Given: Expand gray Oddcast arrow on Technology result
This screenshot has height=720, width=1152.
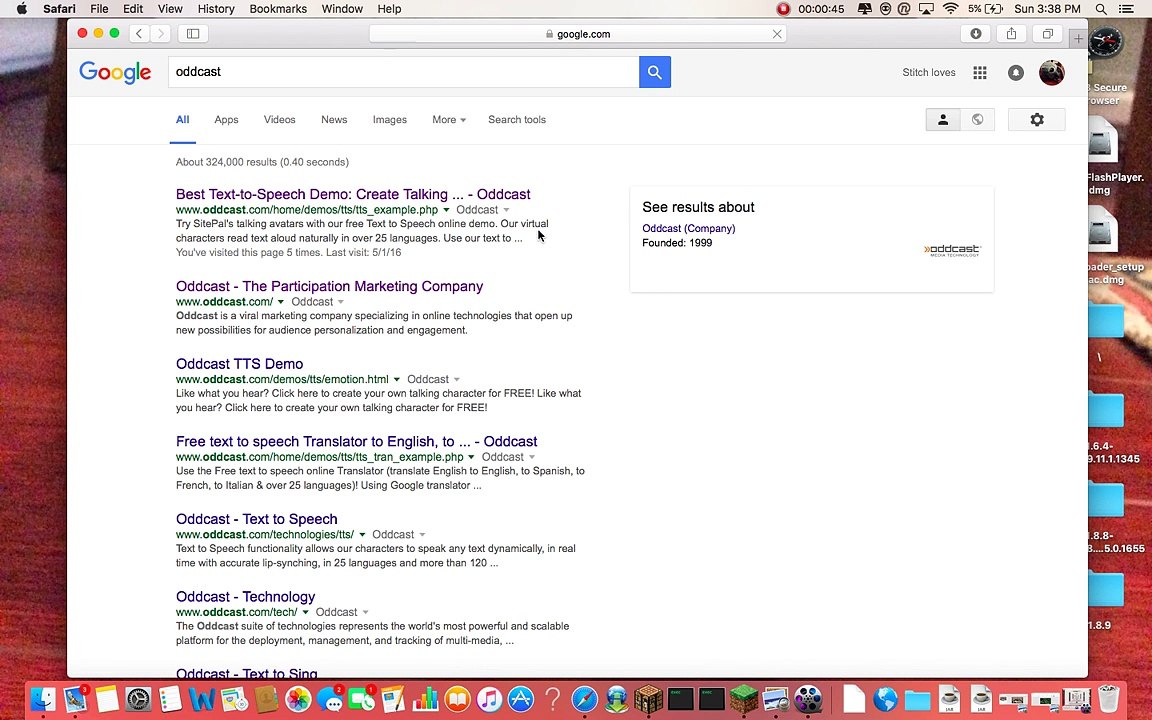Looking at the screenshot, I should (x=365, y=613).
